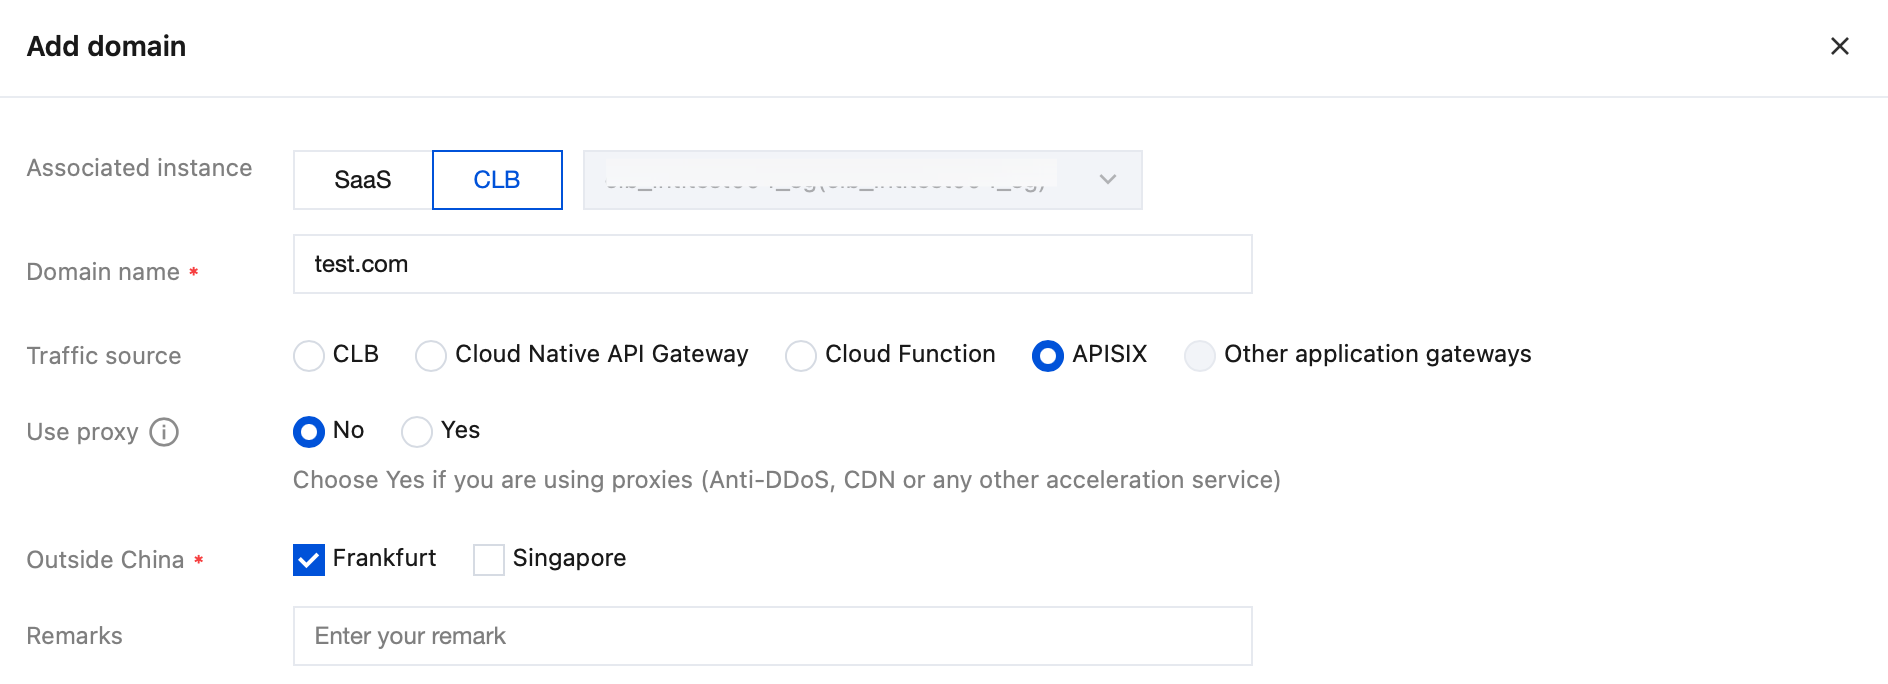Switch to the SaaS instance tab

click(x=363, y=180)
